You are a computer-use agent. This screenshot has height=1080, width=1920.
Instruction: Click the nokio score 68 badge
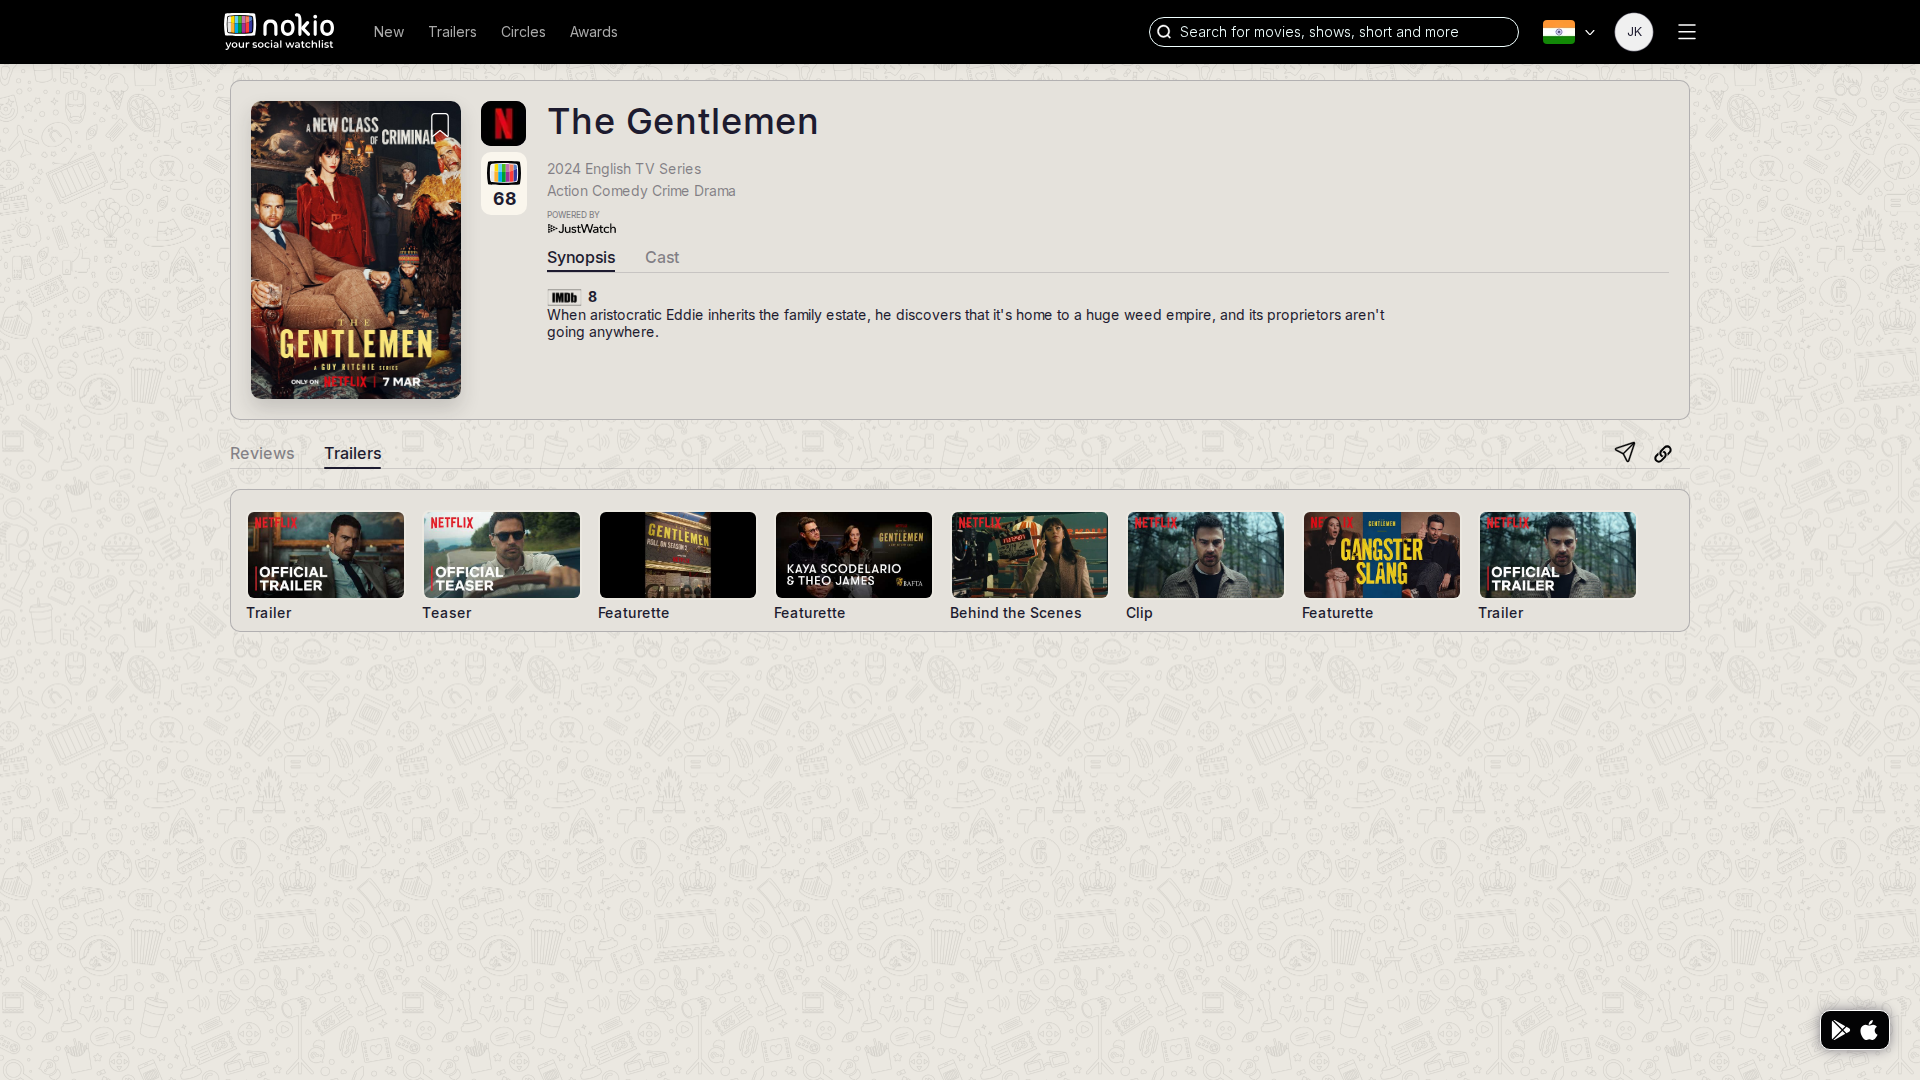coord(504,185)
